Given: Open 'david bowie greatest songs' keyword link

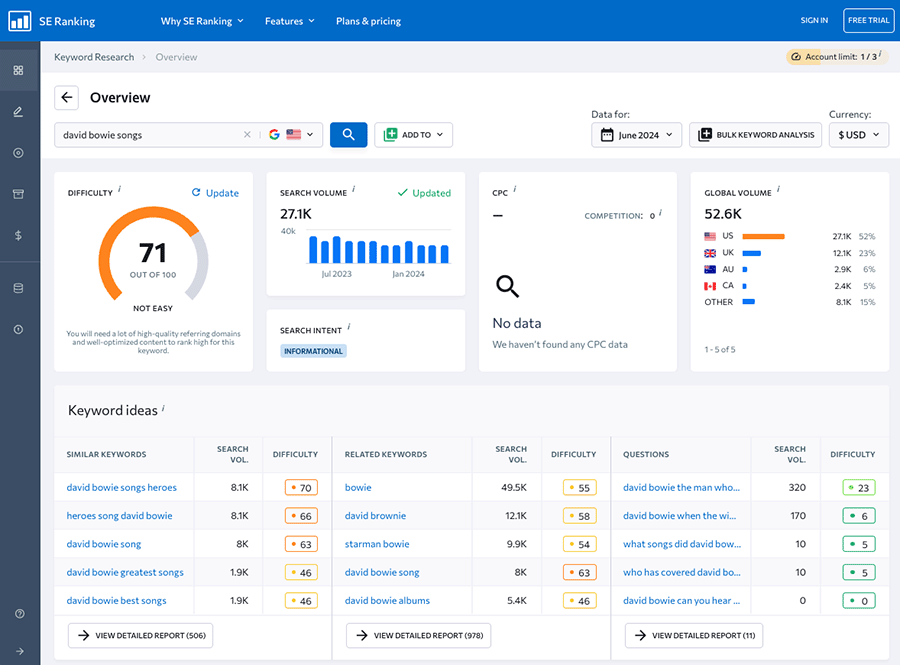Looking at the screenshot, I should [125, 572].
